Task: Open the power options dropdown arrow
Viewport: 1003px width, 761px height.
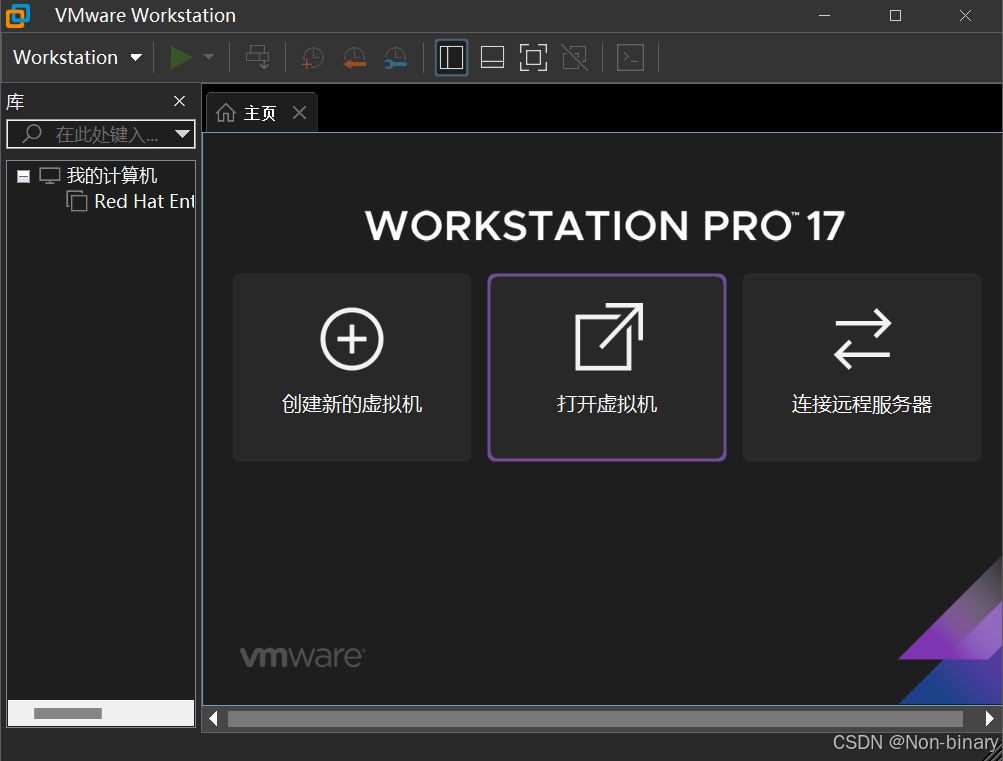Action: coord(209,58)
